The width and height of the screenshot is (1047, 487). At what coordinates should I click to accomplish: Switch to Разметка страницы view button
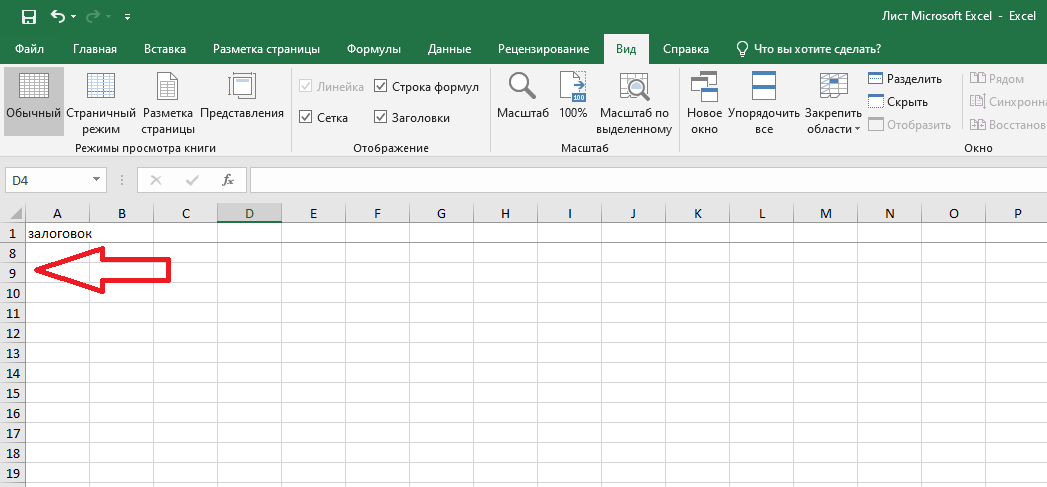pyautogui.click(x=168, y=102)
